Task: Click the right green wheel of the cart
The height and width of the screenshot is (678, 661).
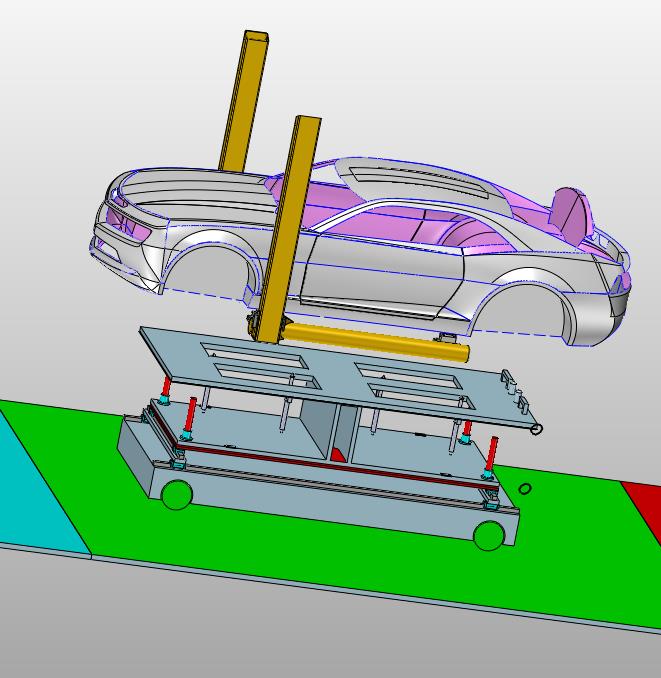Action: [489, 536]
